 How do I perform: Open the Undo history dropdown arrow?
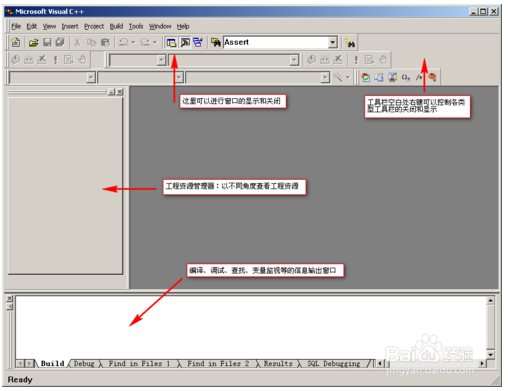coord(133,42)
